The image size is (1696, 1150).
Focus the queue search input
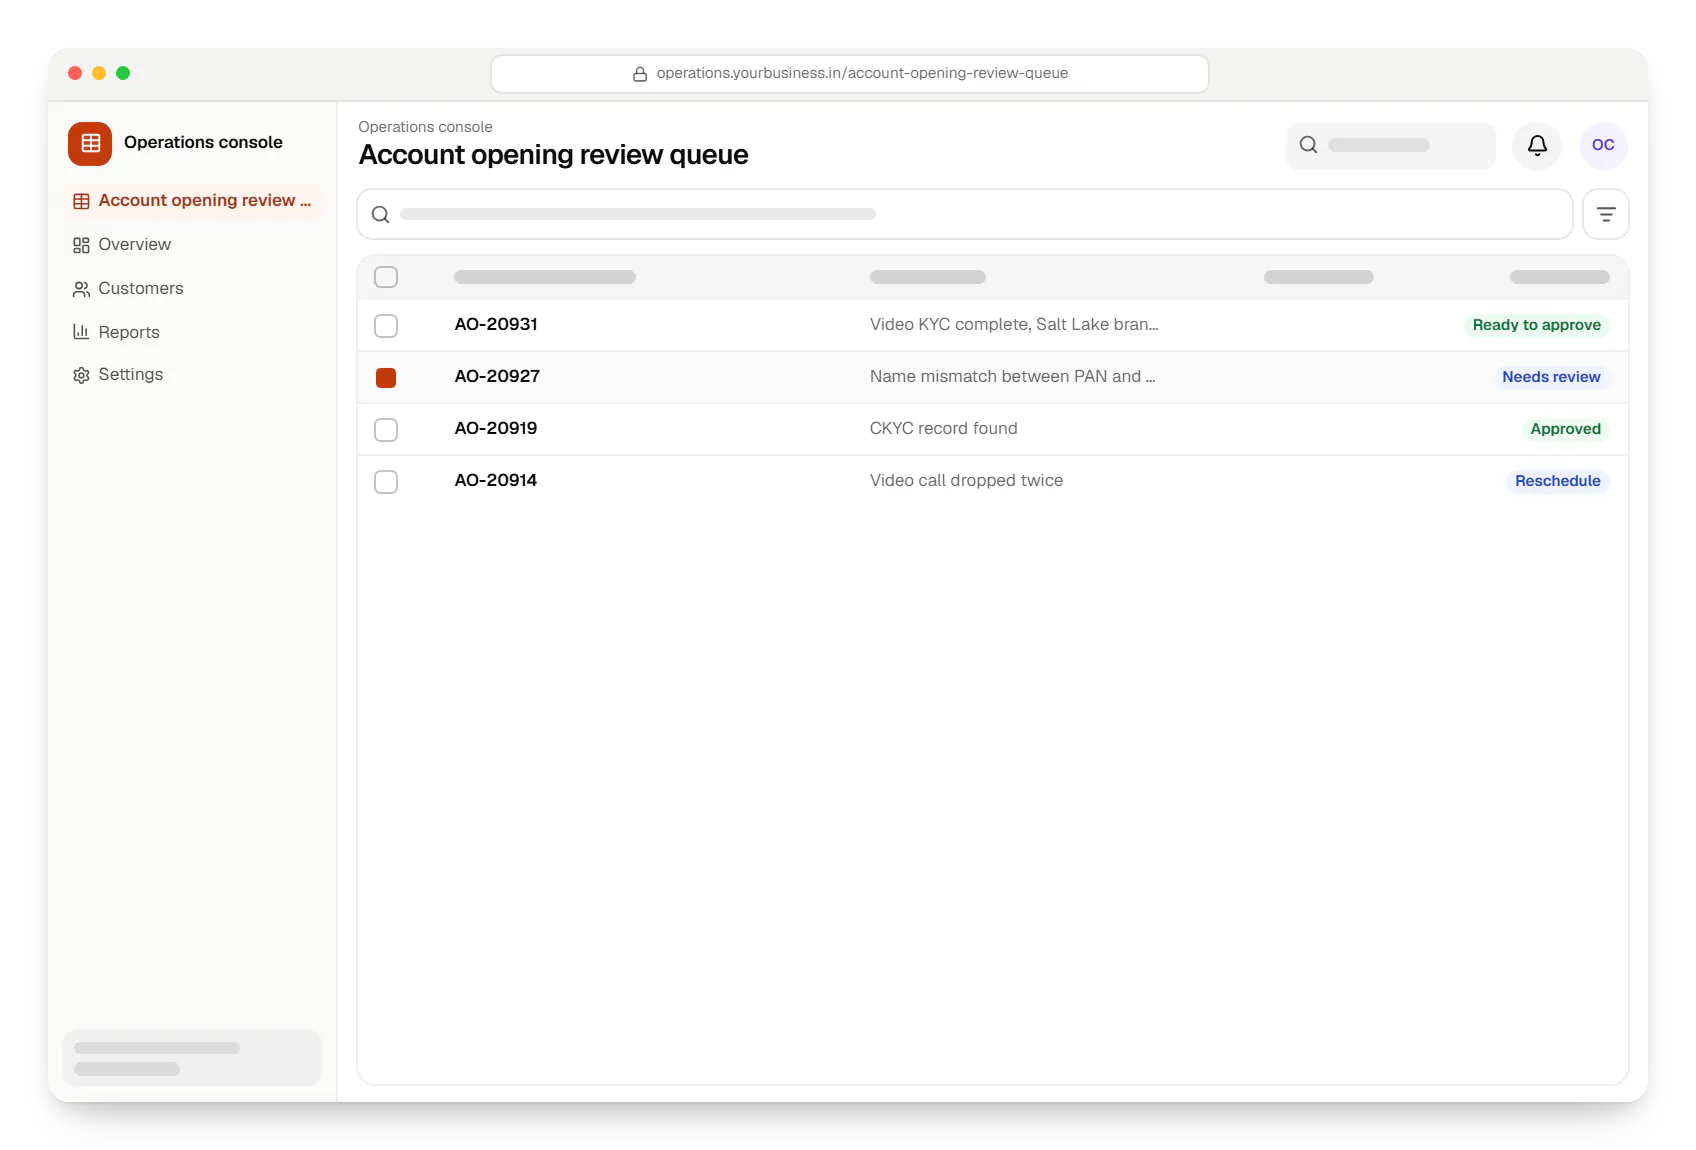point(965,214)
